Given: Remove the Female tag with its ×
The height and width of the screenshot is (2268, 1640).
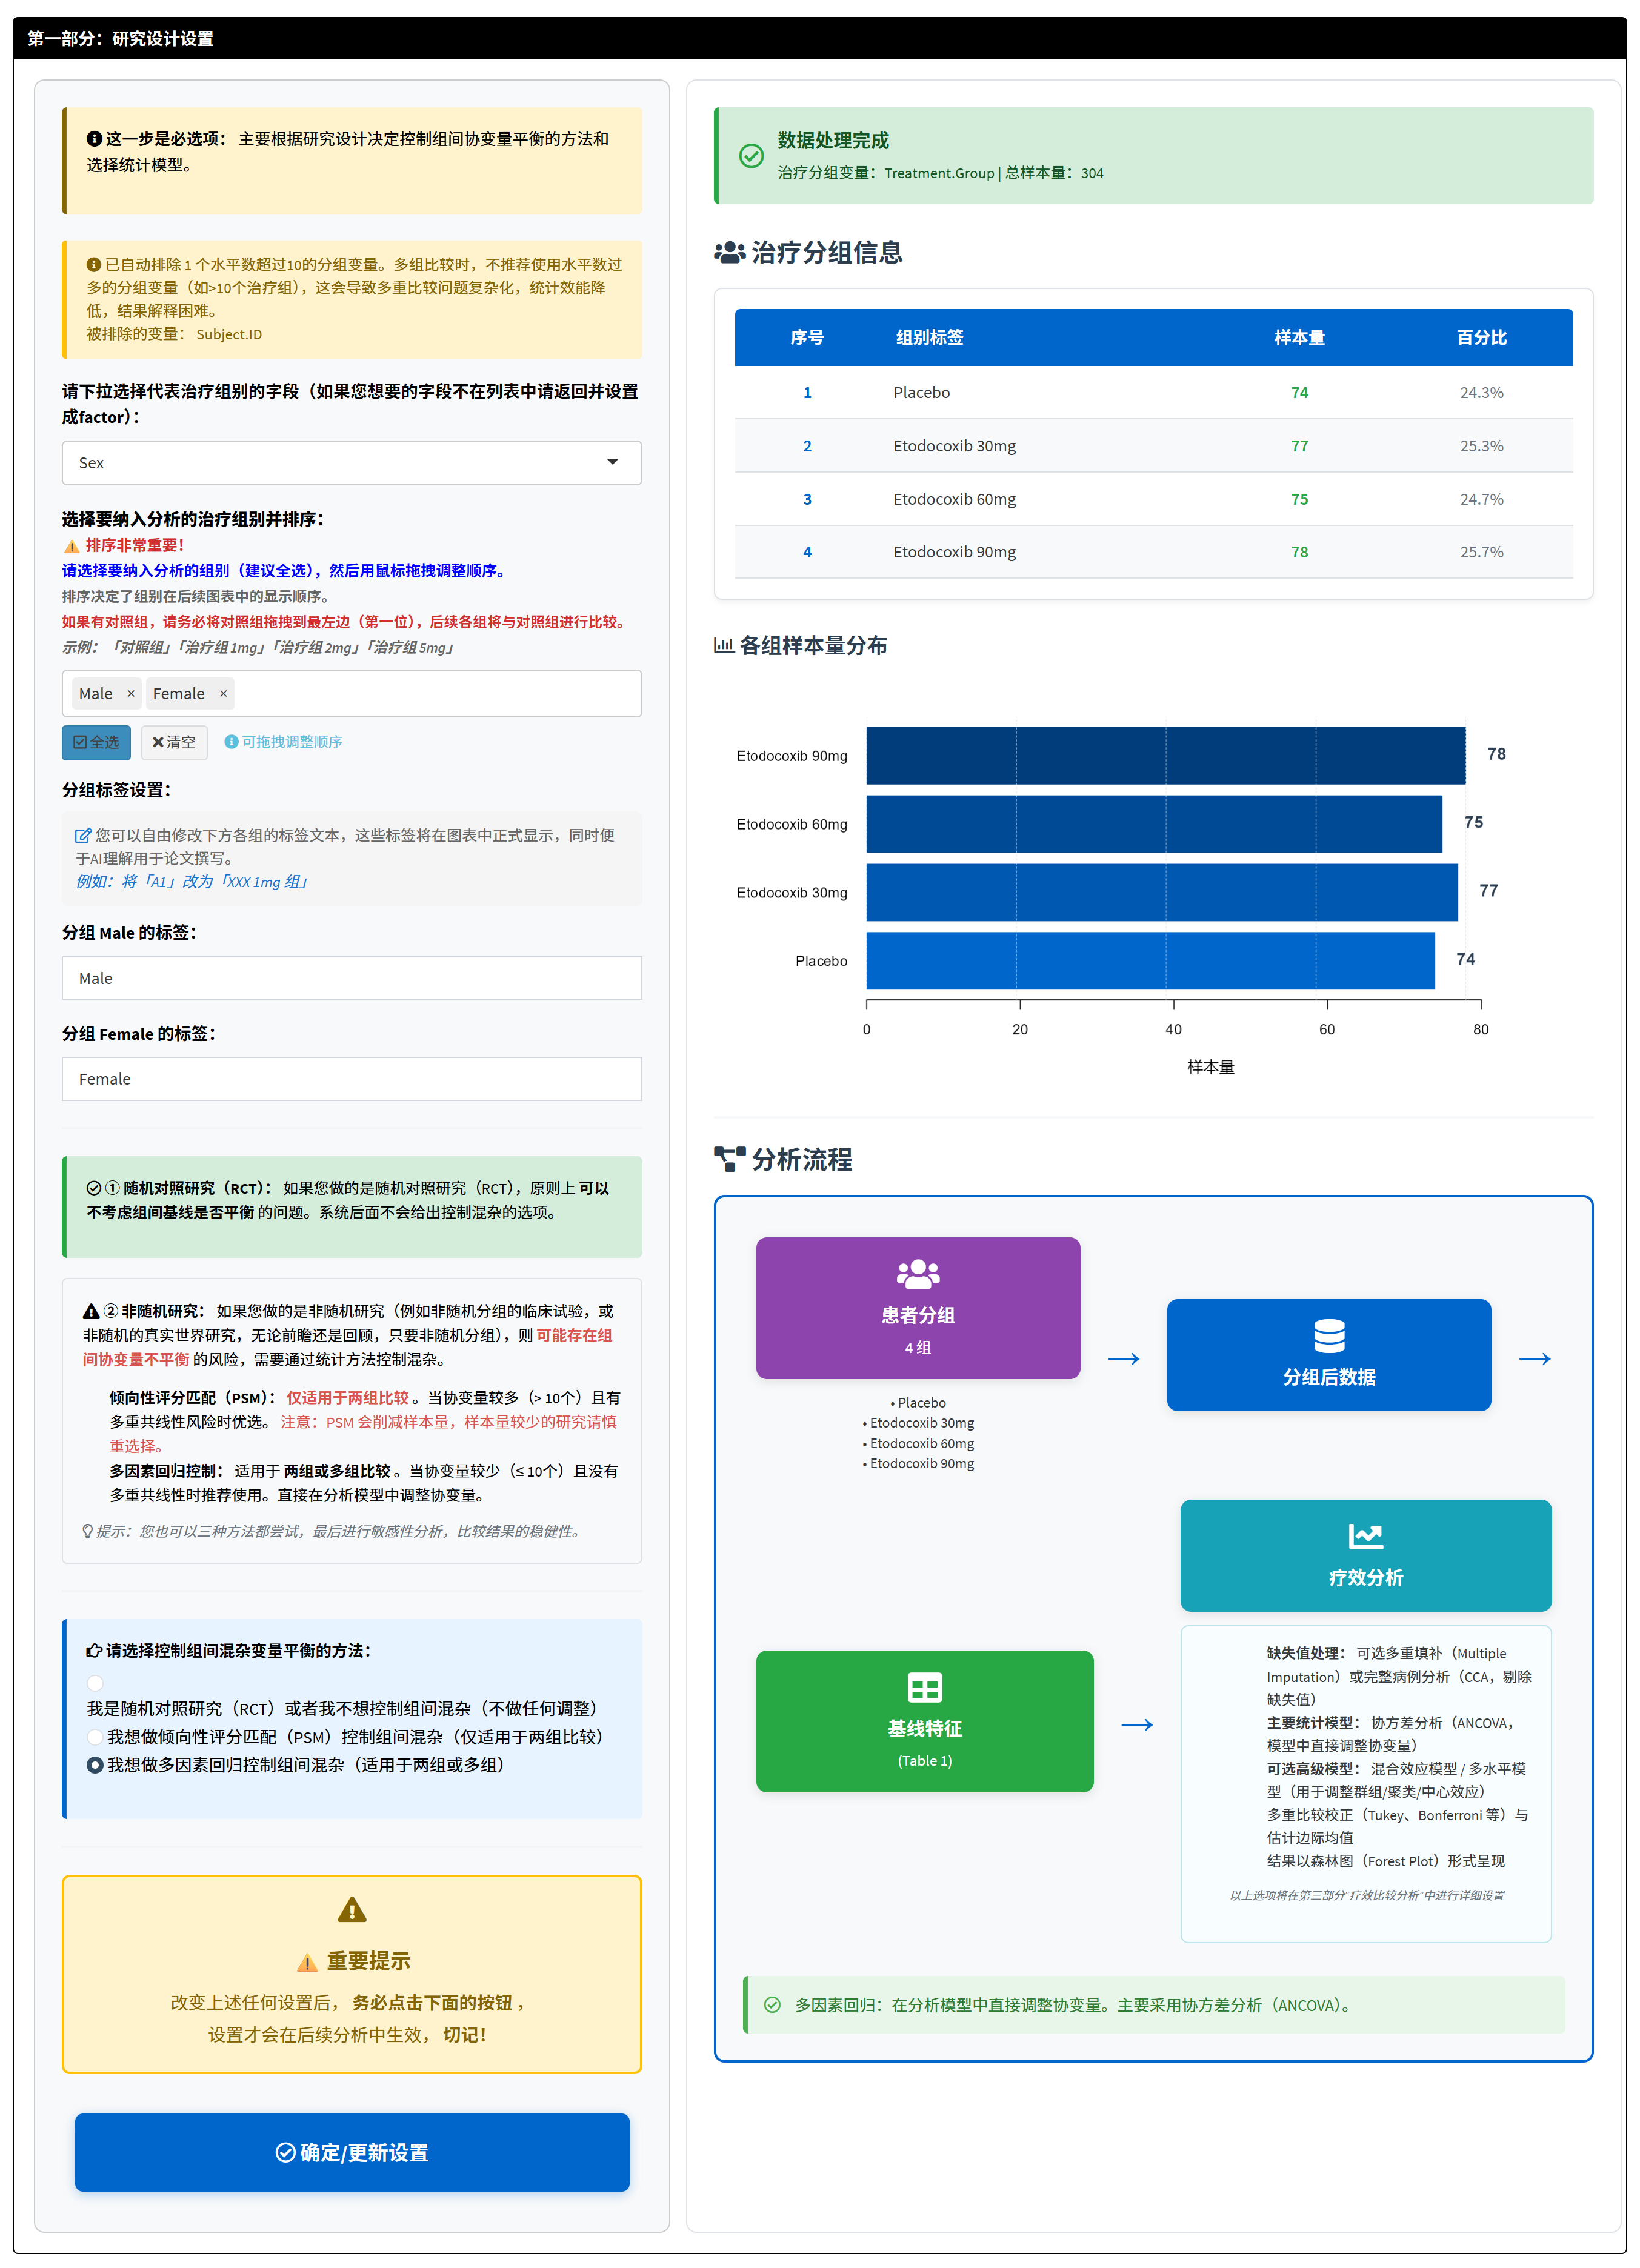Looking at the screenshot, I should [x=223, y=693].
